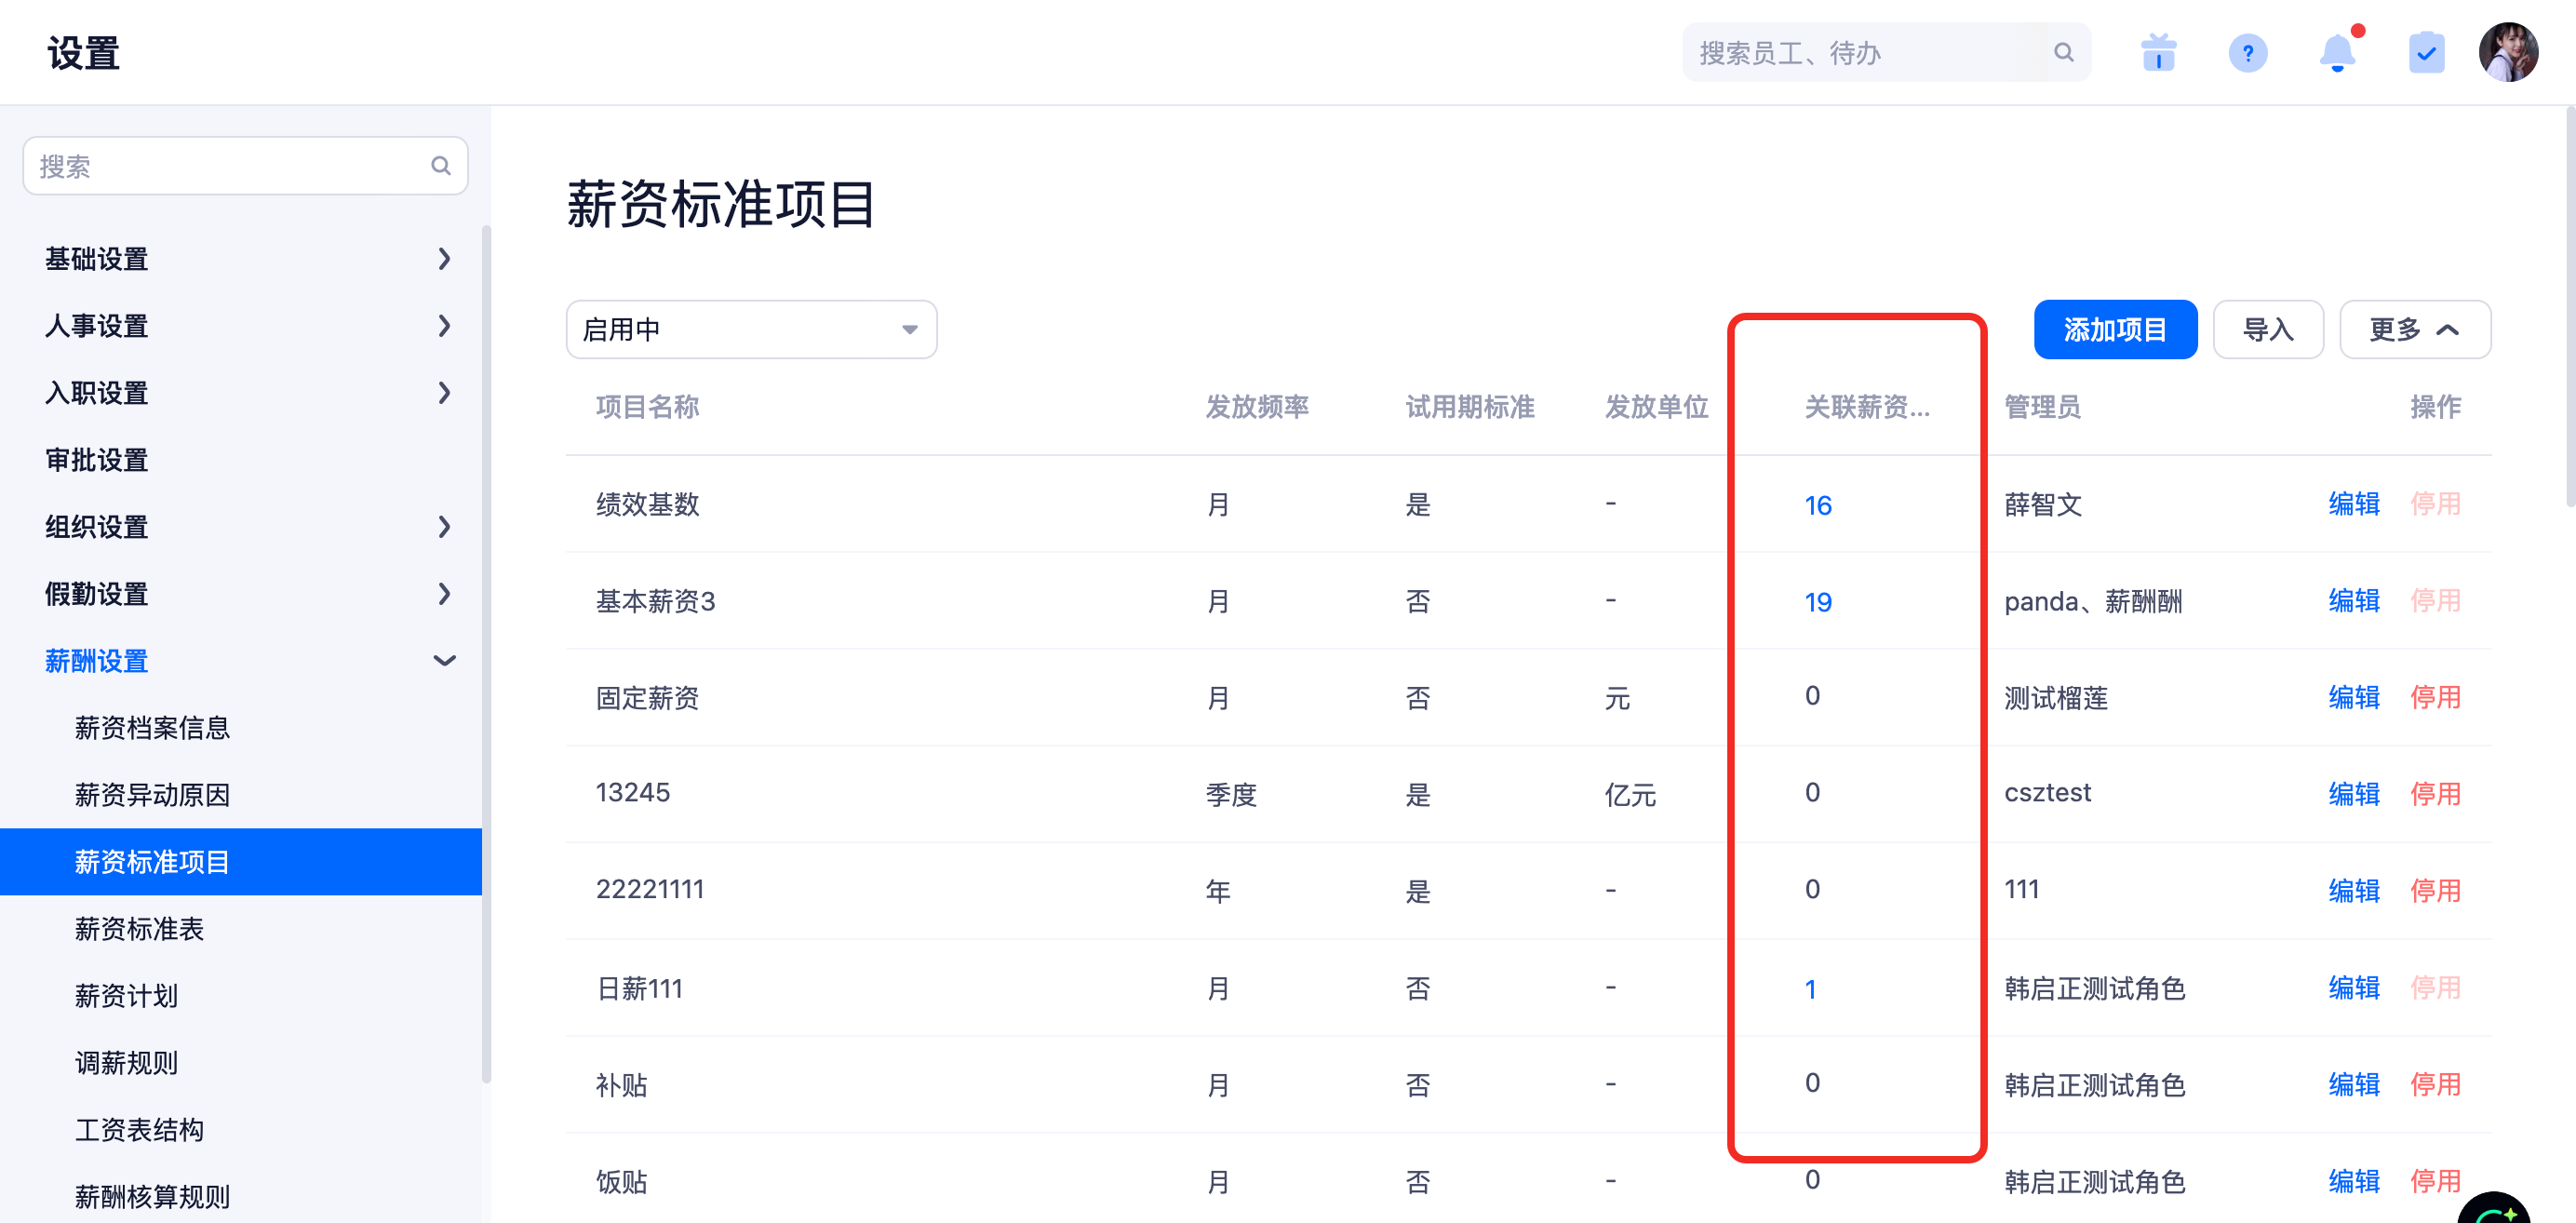This screenshot has width=2576, height=1223.
Task: Click the 发放频率 column header
Action: pos(1257,407)
